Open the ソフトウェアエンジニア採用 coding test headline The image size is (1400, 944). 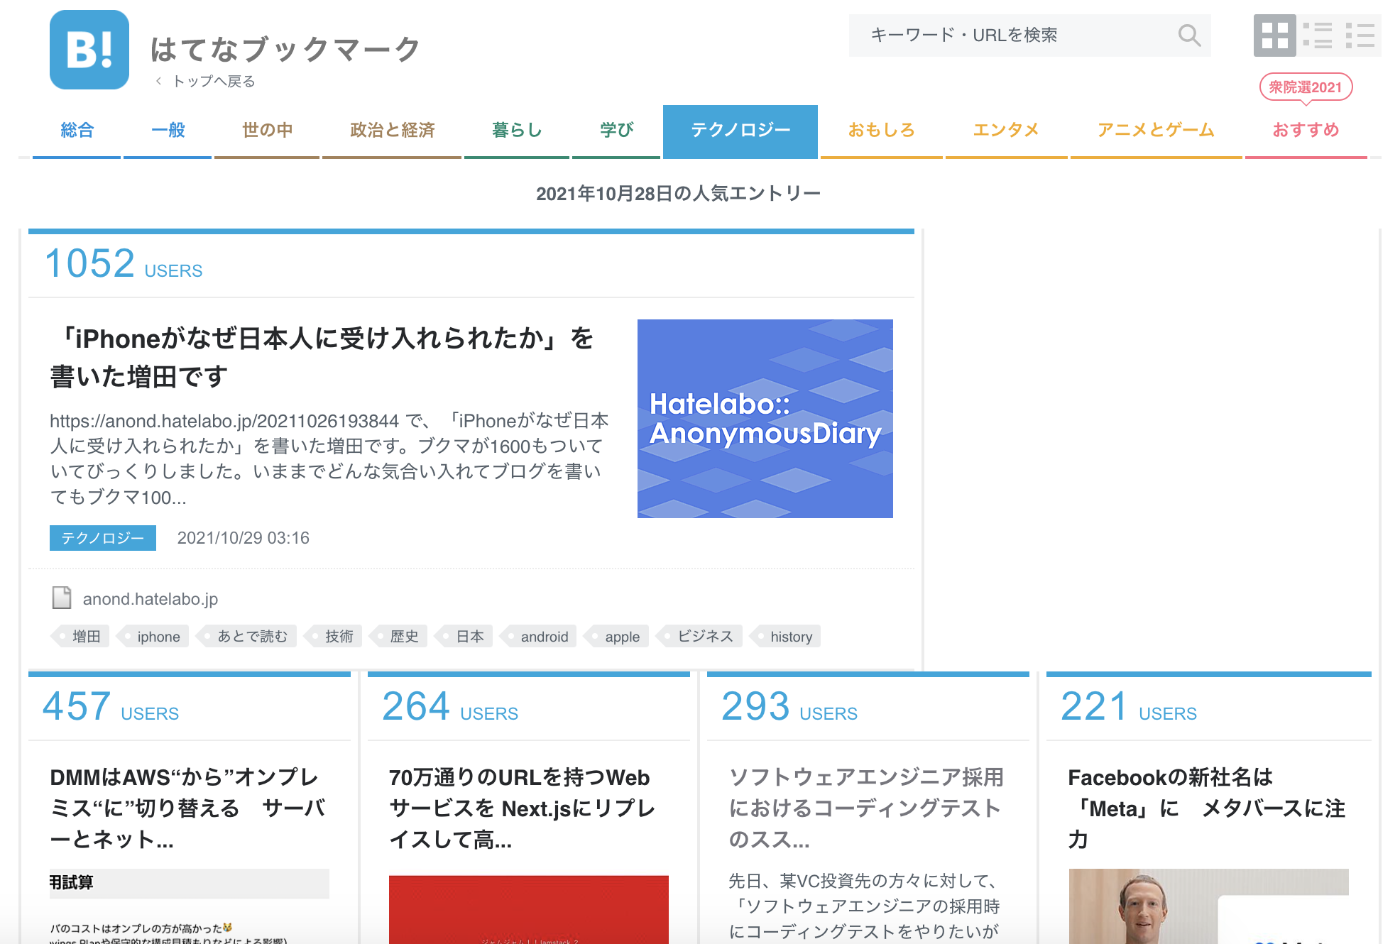866,808
